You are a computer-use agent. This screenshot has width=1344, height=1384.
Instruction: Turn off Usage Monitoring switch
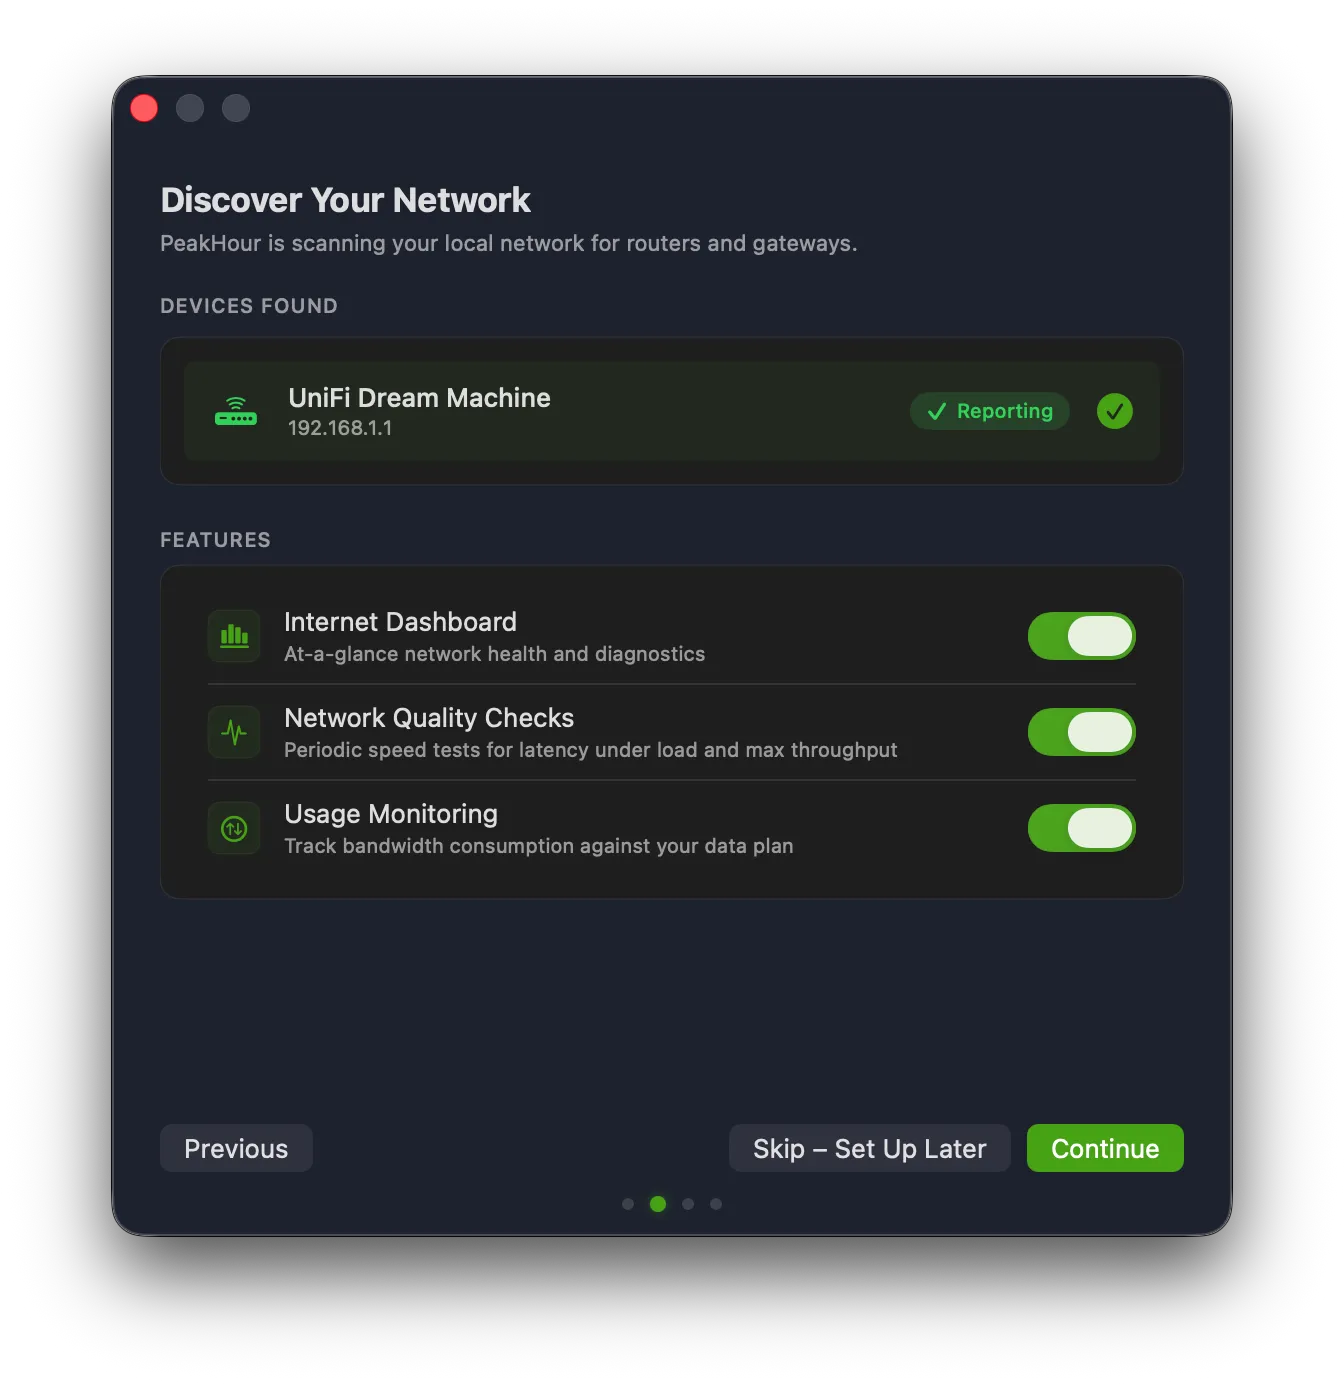(1081, 828)
